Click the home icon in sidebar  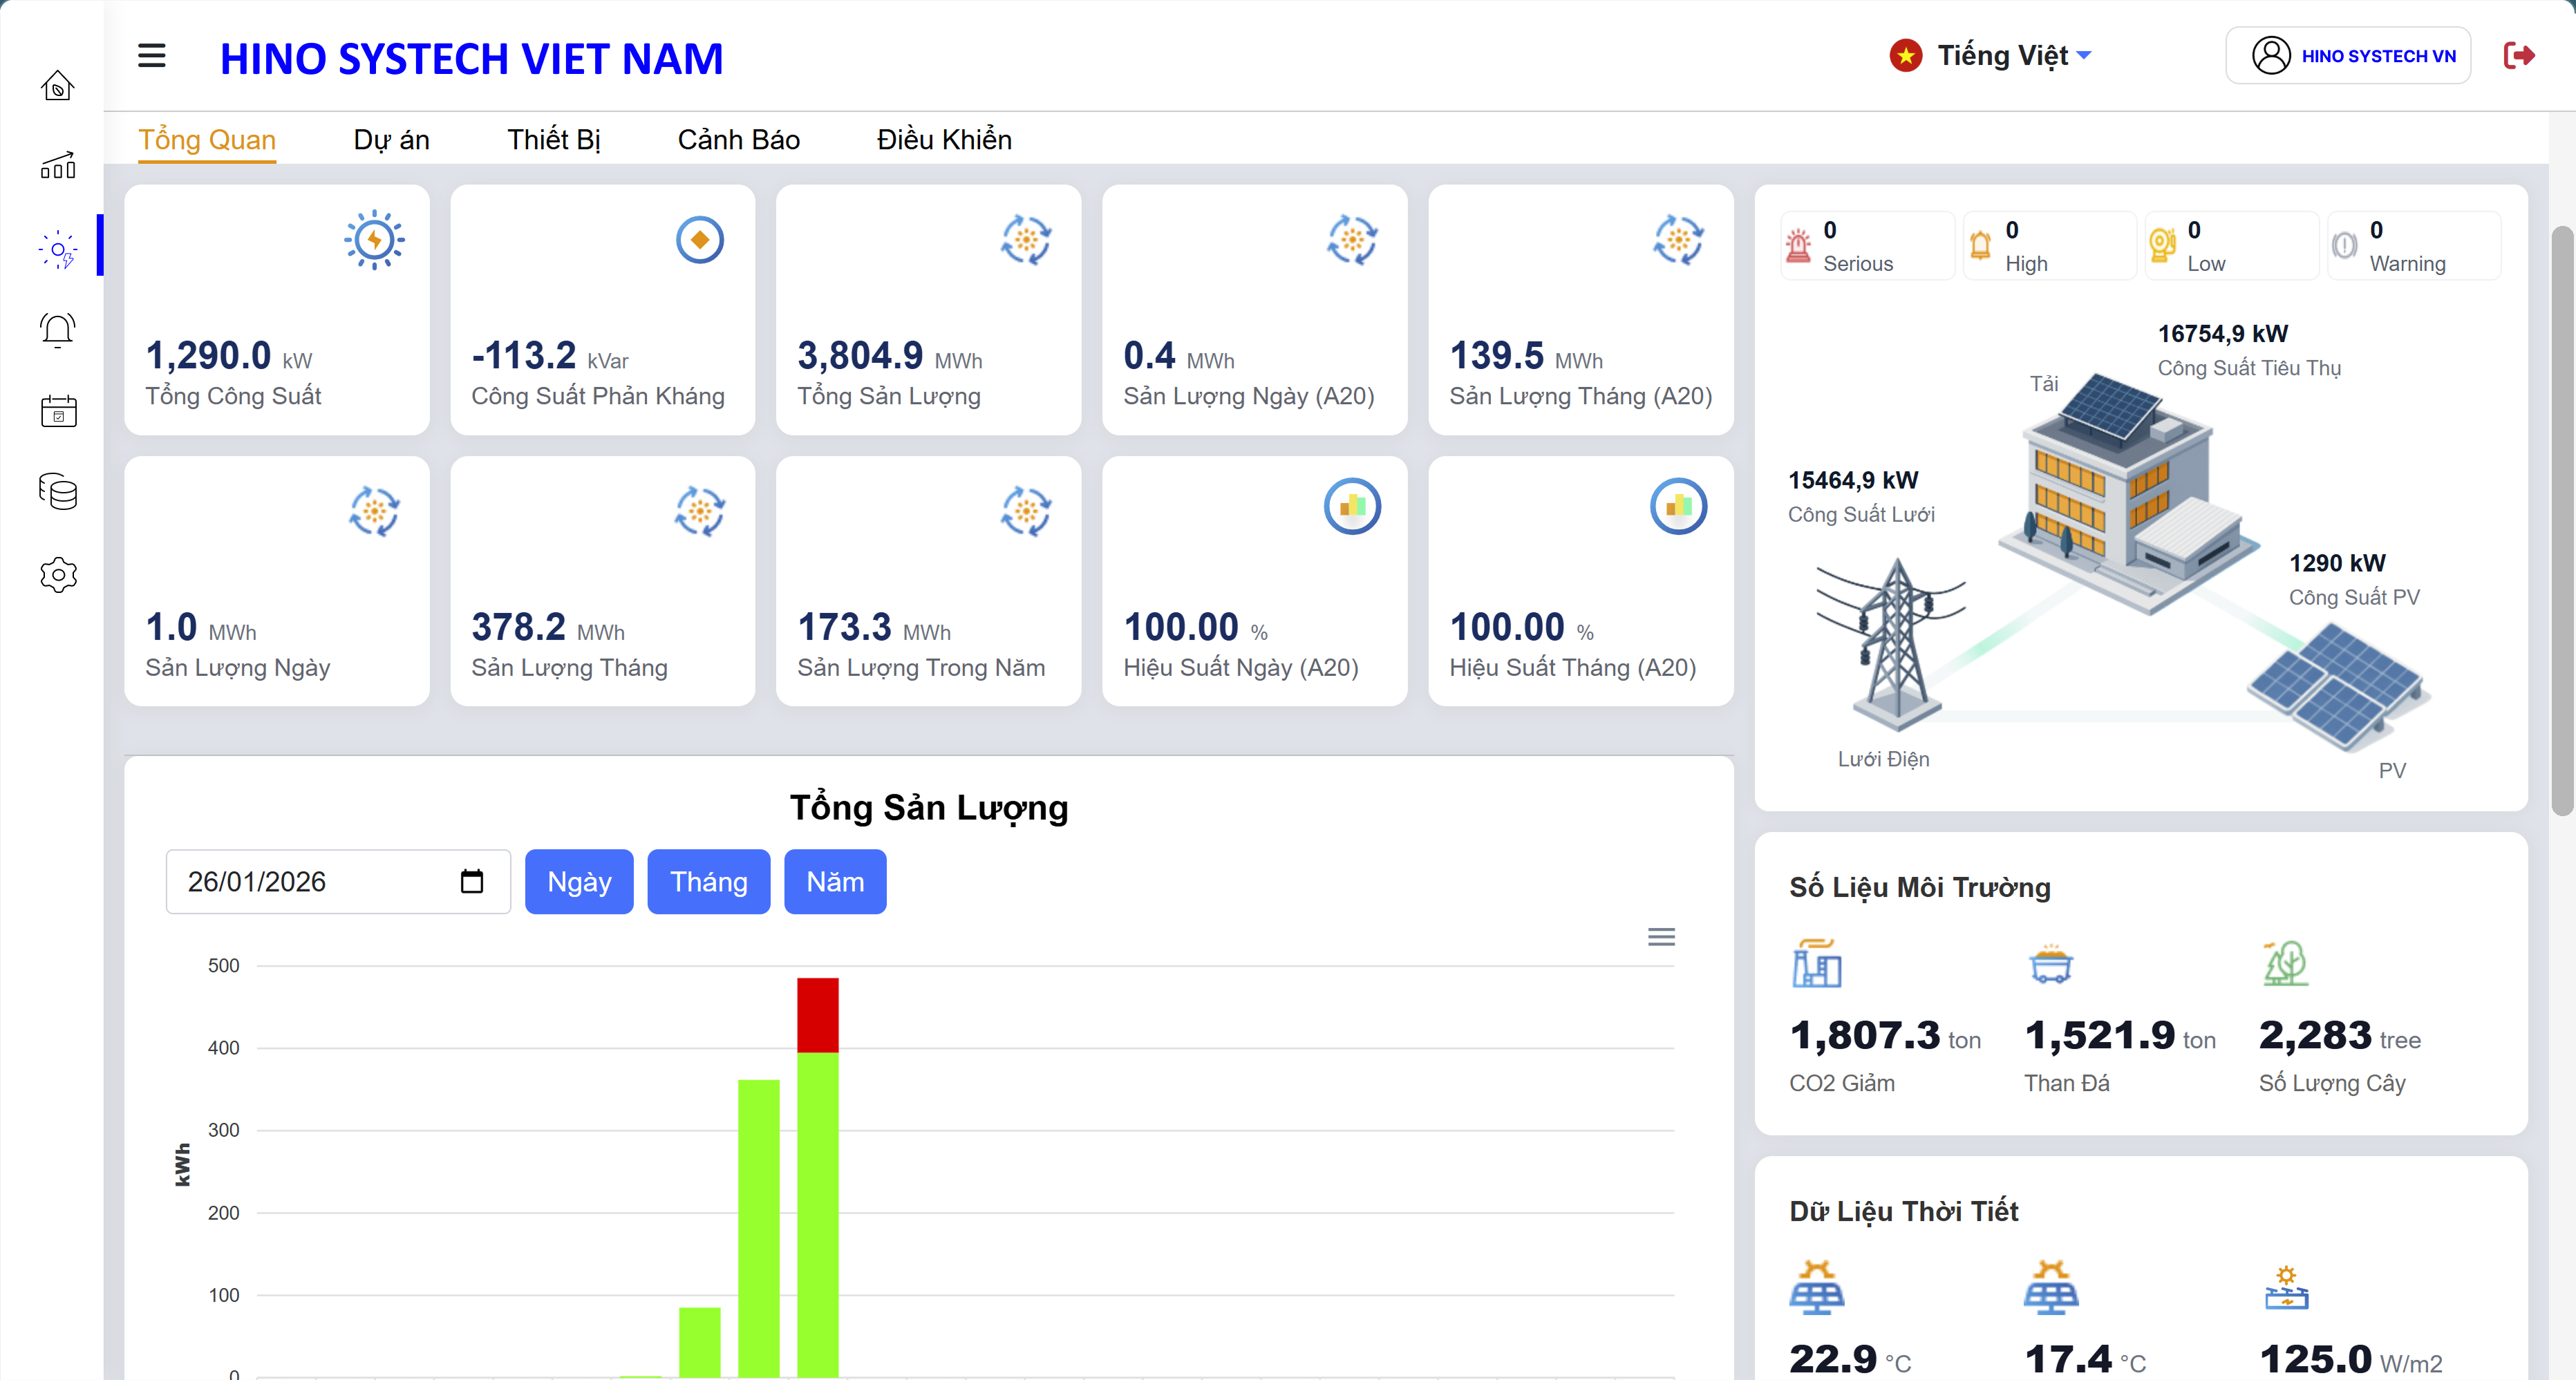coord(58,86)
